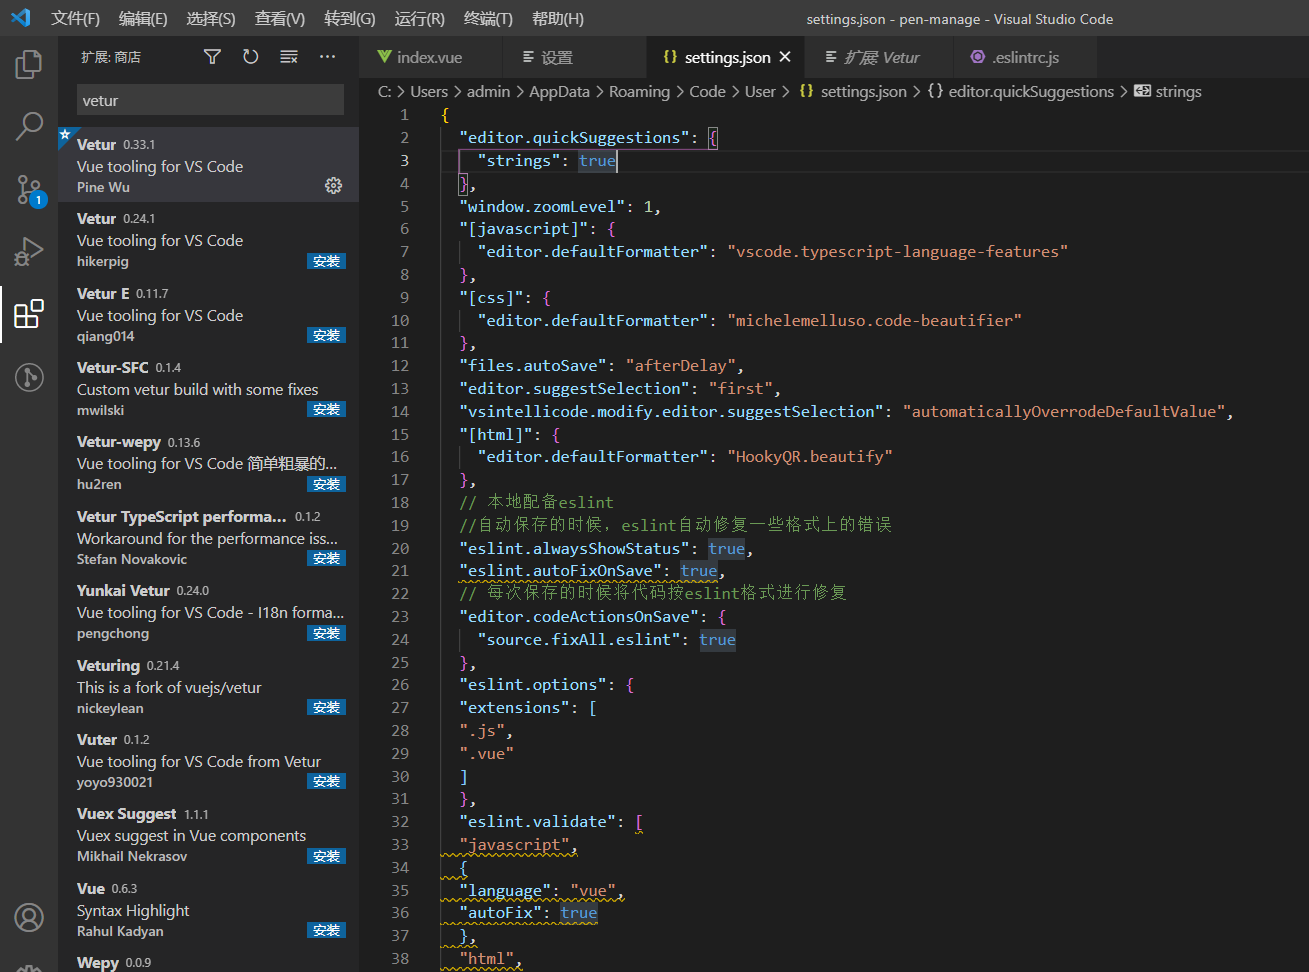Click "window.zoomLevel" setting key
The height and width of the screenshot is (972, 1309).
click(x=542, y=206)
